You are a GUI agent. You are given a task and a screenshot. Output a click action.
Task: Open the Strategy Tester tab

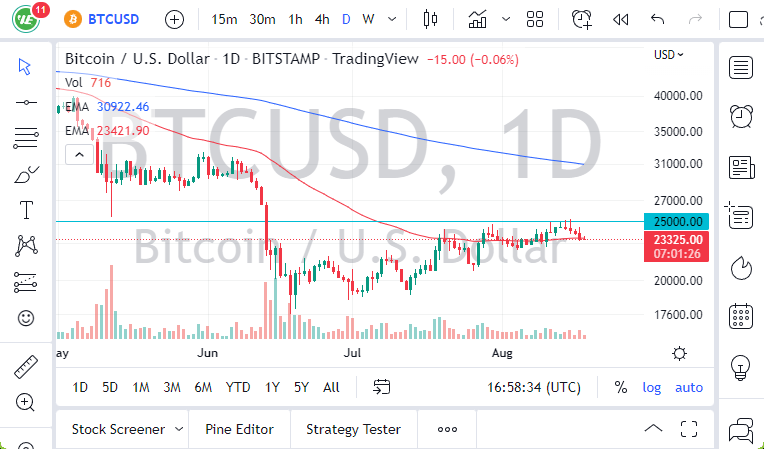click(353, 429)
